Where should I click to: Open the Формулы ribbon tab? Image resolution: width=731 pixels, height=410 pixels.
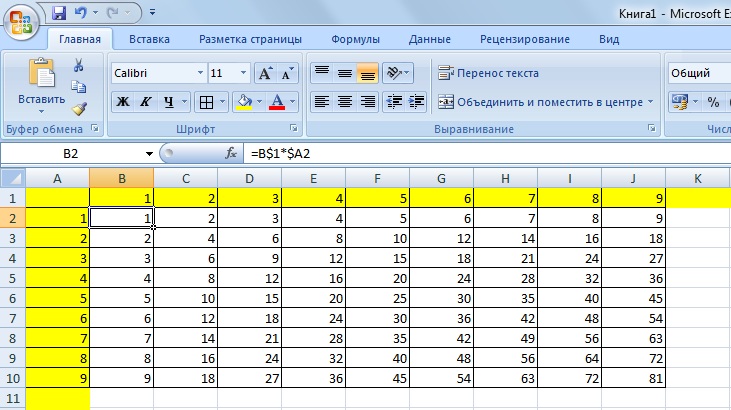click(355, 40)
